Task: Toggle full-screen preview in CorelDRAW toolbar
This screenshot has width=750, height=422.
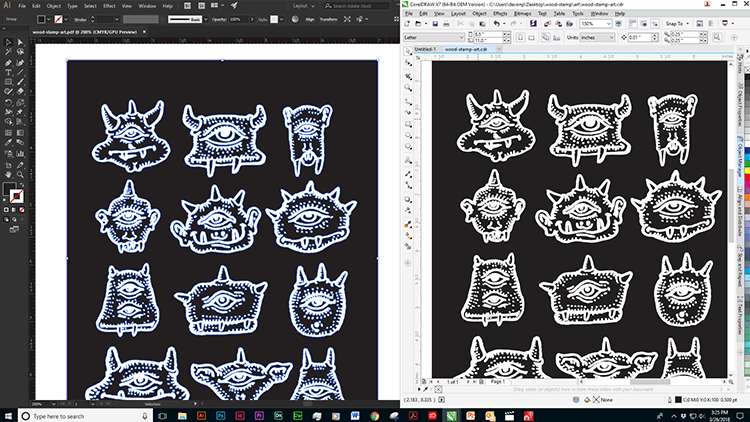Action: 617,23
